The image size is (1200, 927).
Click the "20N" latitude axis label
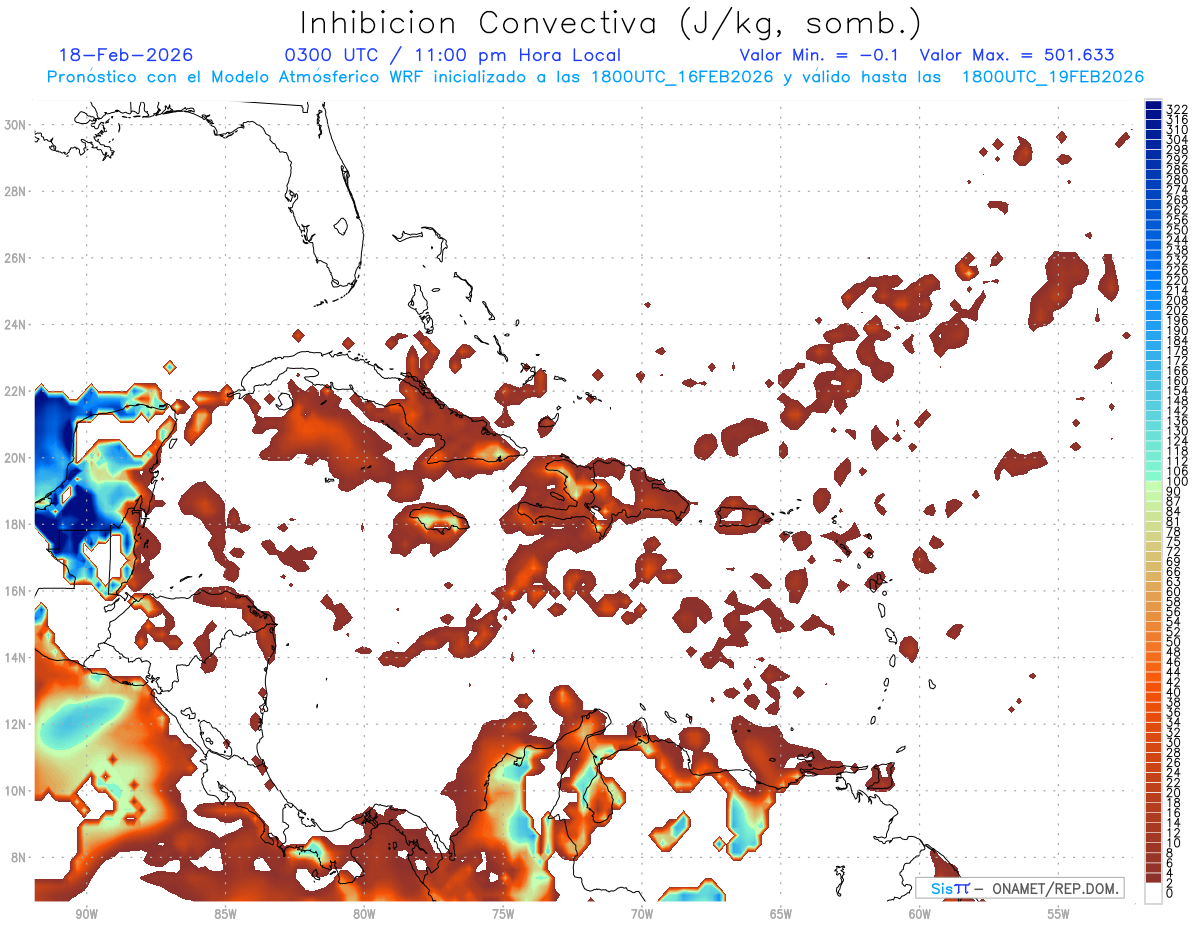(x=16, y=458)
